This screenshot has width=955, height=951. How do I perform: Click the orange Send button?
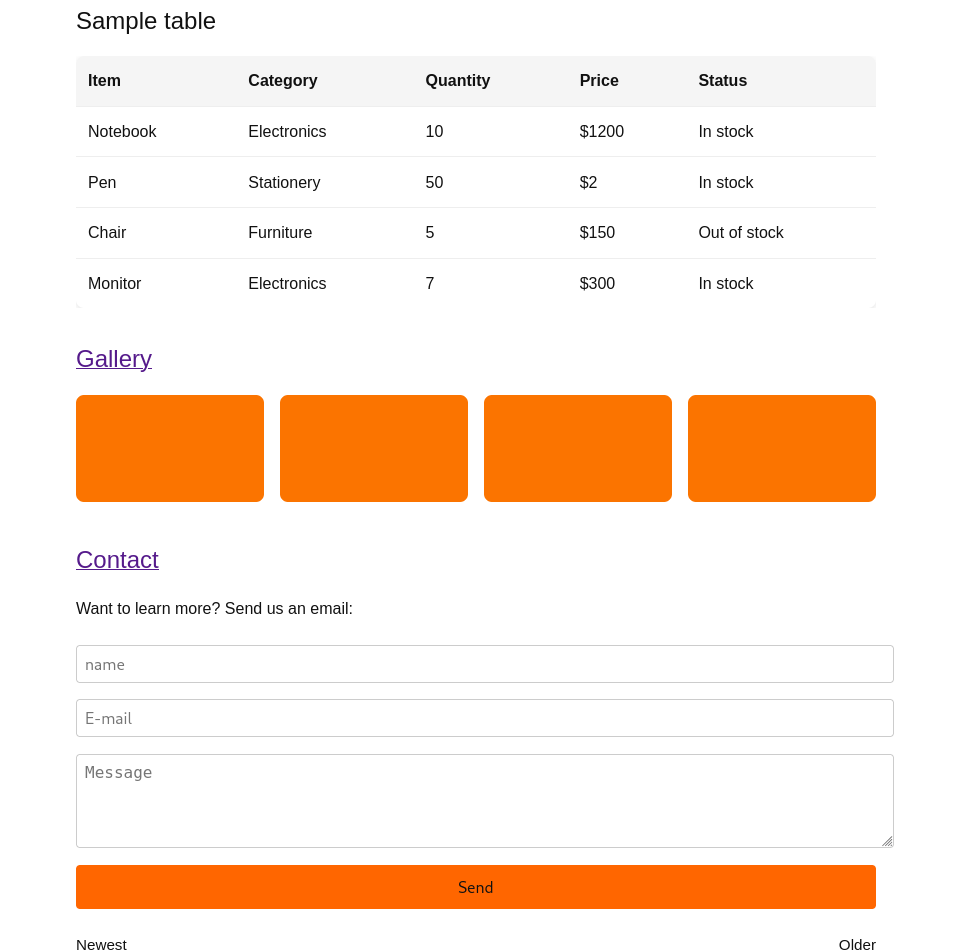[x=476, y=887]
